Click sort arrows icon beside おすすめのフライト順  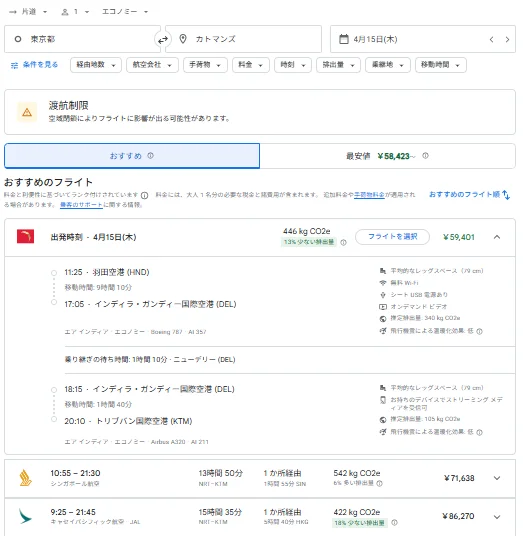506,195
